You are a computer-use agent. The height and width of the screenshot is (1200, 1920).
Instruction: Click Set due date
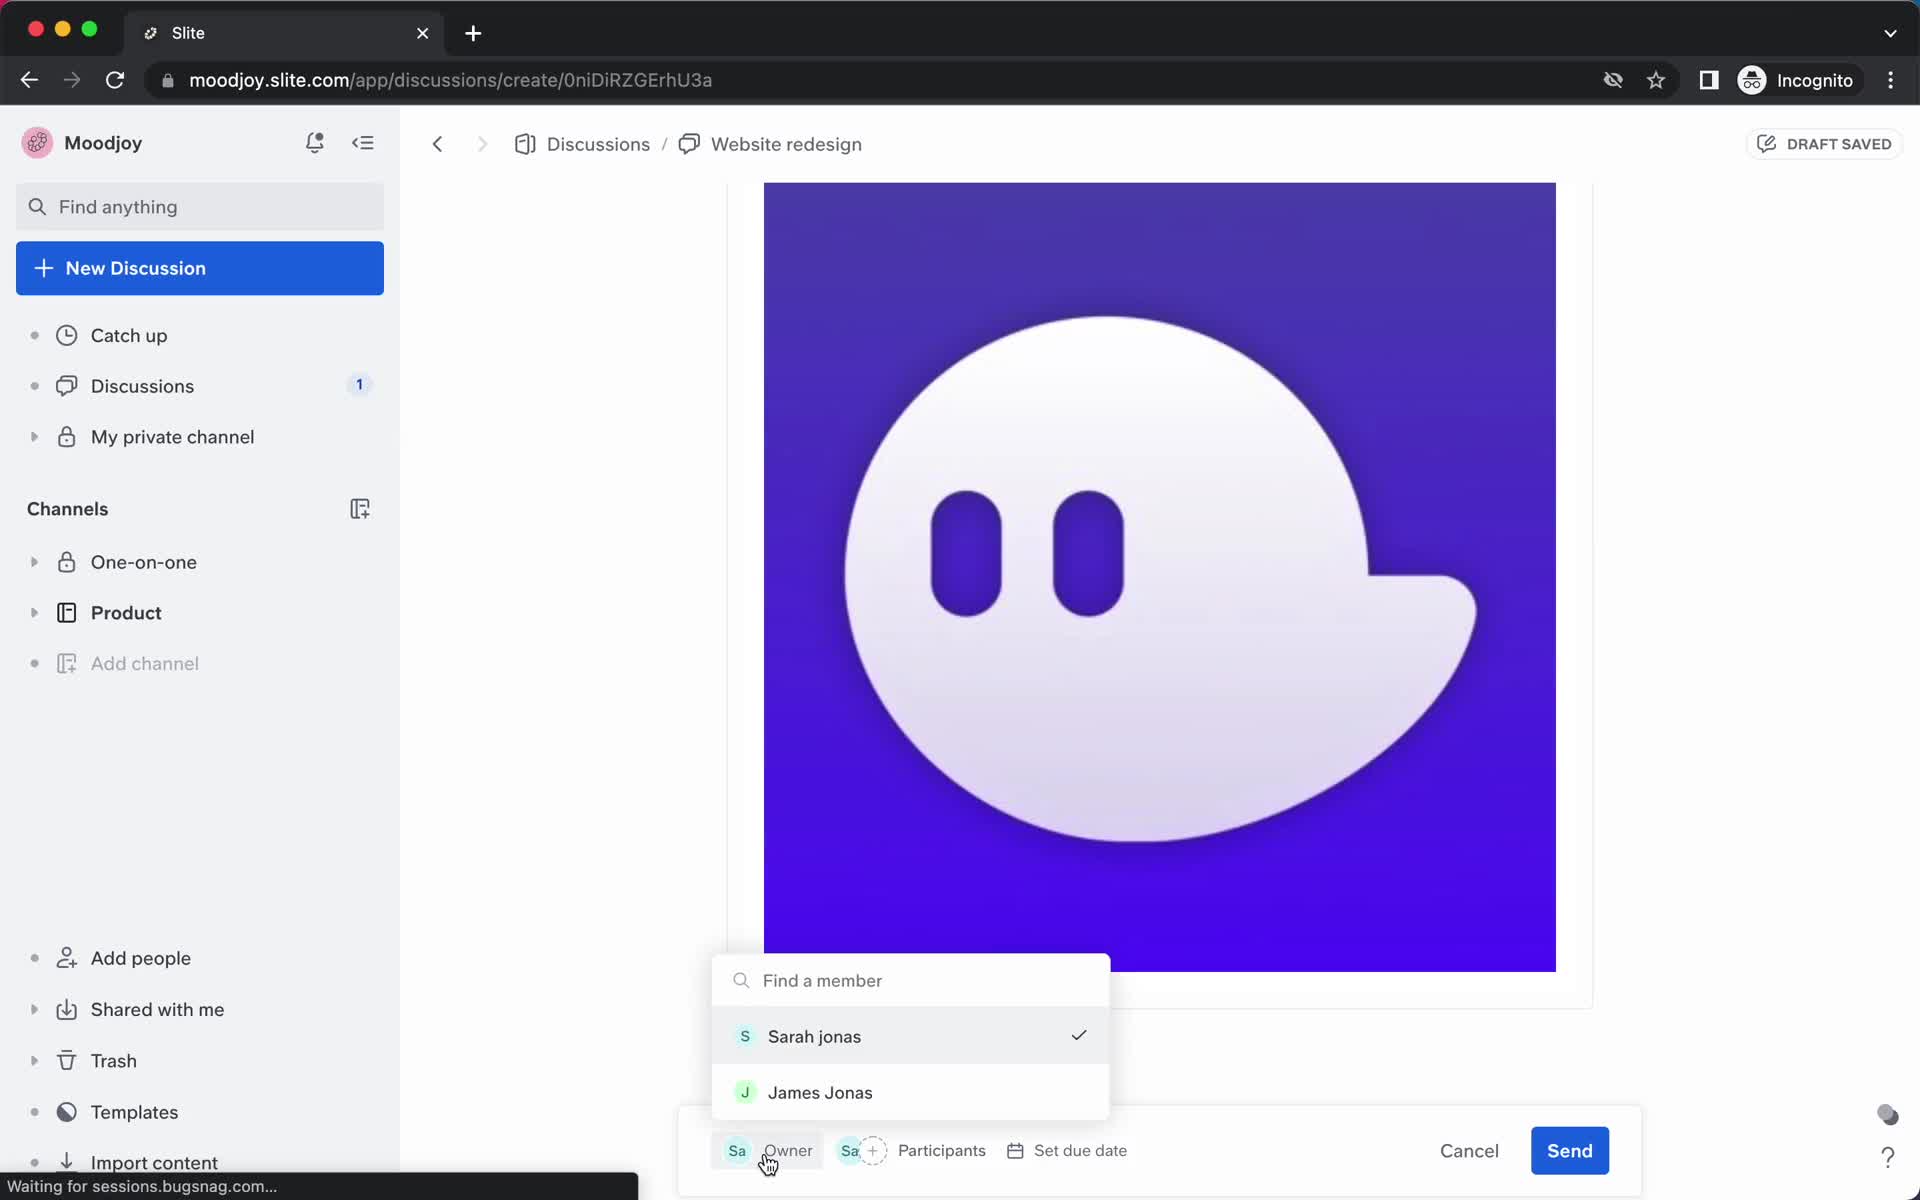point(1066,1151)
